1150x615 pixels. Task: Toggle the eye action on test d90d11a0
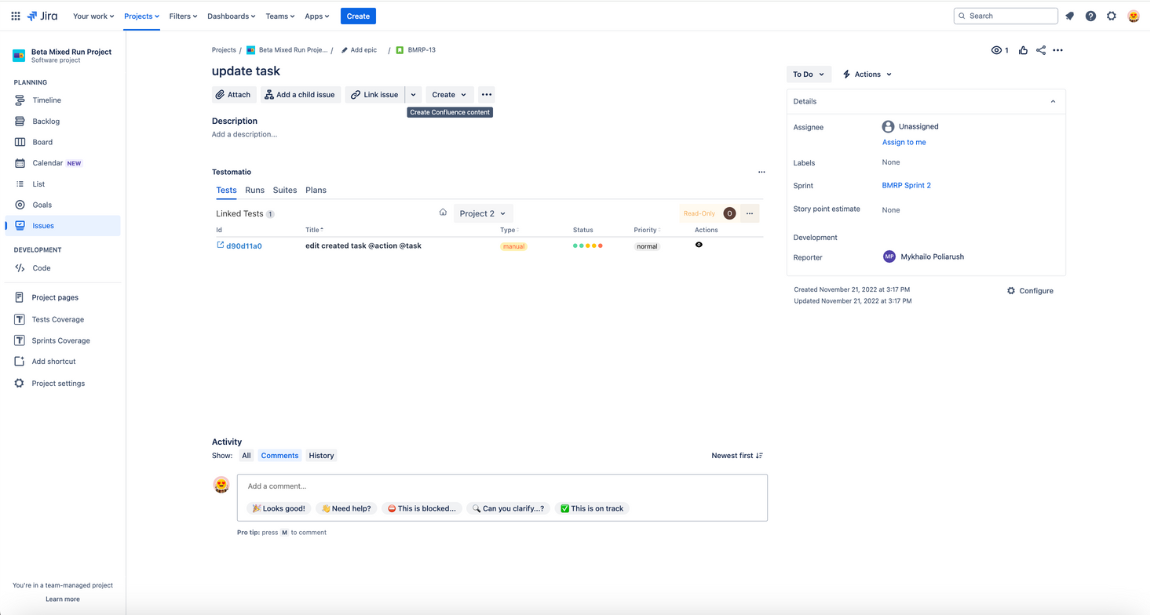click(699, 245)
